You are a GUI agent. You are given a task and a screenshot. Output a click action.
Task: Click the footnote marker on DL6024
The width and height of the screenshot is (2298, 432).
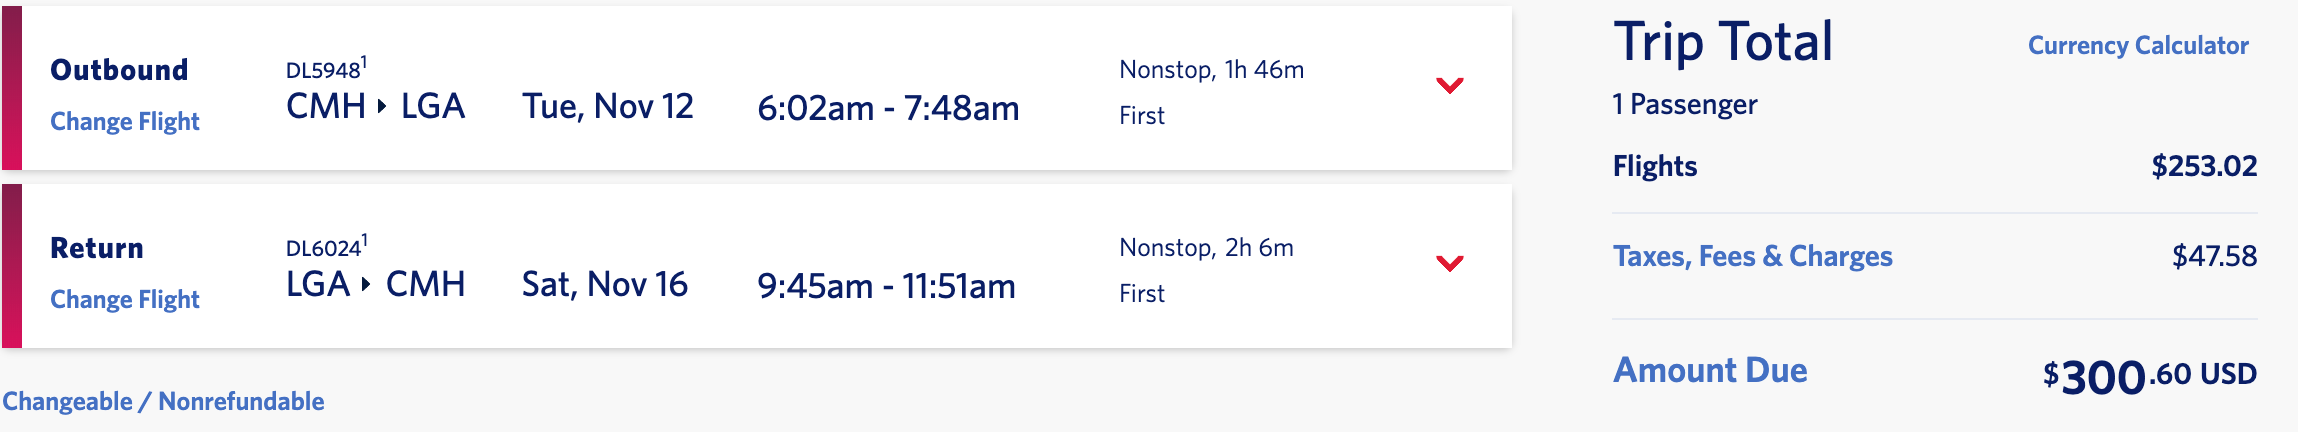pyautogui.click(x=364, y=240)
